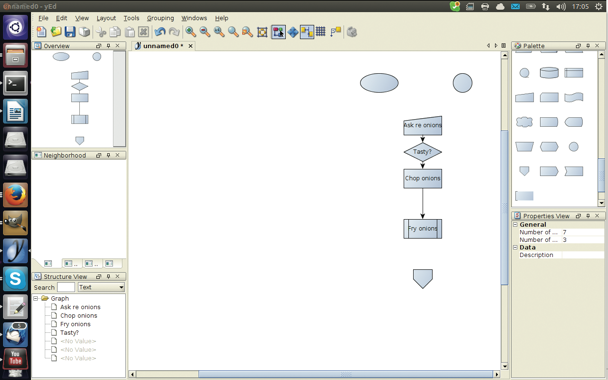Open the Help menu
The height and width of the screenshot is (380, 608).
click(221, 18)
